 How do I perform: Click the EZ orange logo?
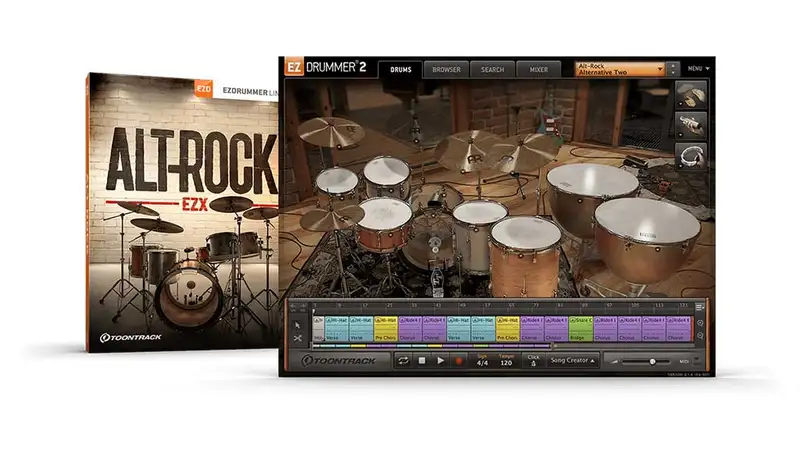[294, 67]
